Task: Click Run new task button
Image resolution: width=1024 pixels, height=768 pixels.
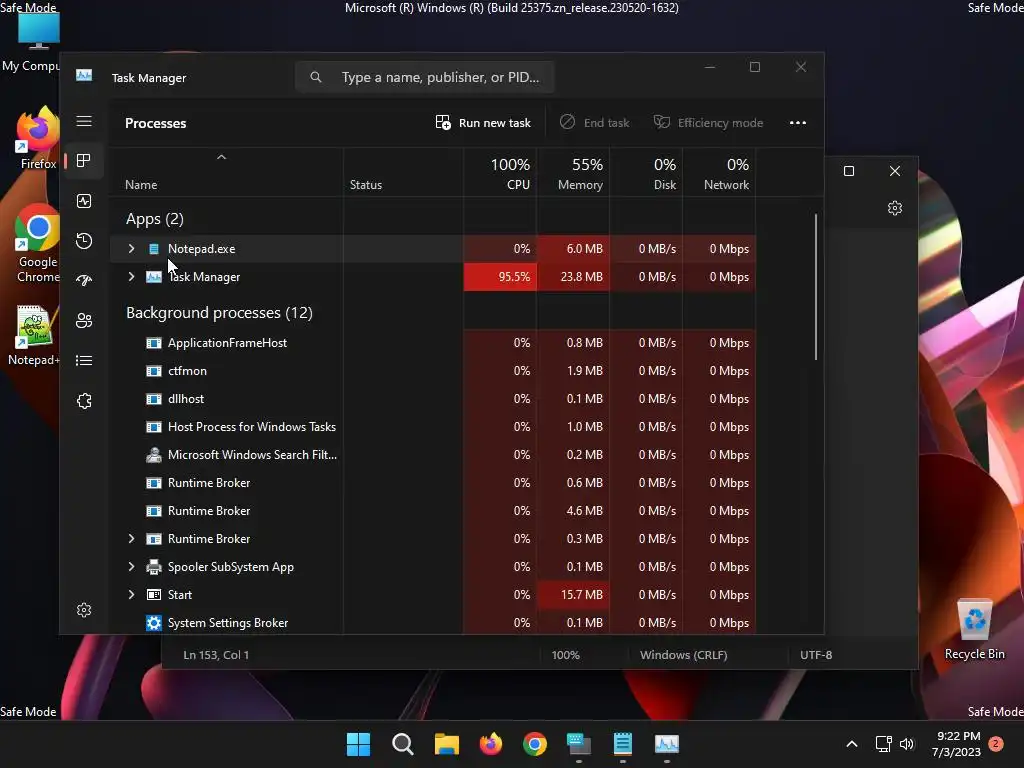Action: tap(483, 123)
